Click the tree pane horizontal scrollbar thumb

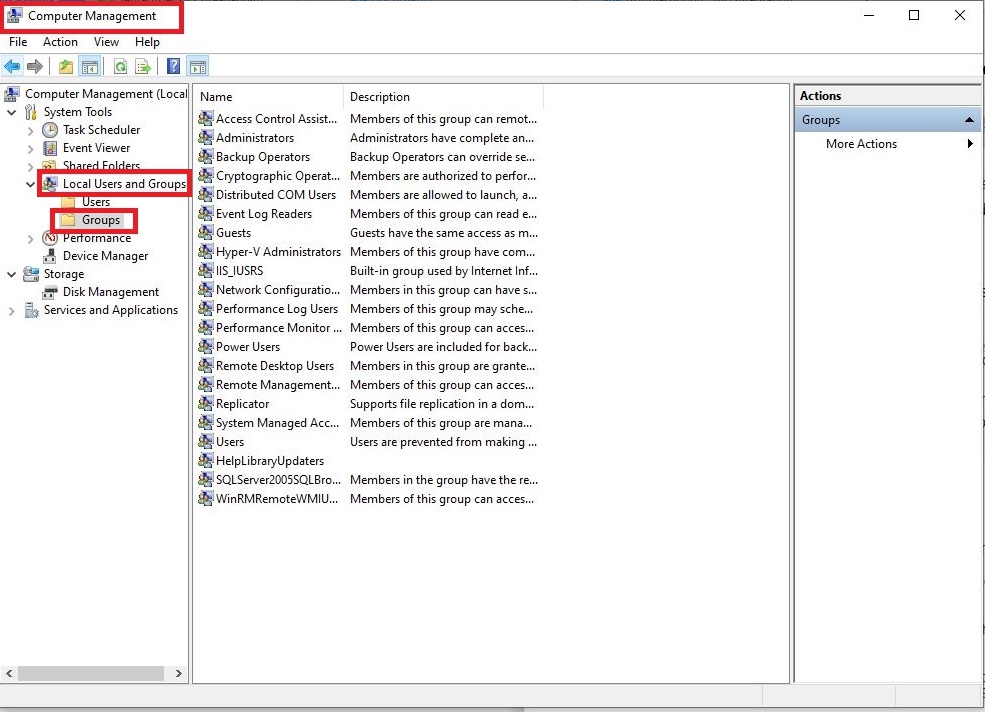91,673
